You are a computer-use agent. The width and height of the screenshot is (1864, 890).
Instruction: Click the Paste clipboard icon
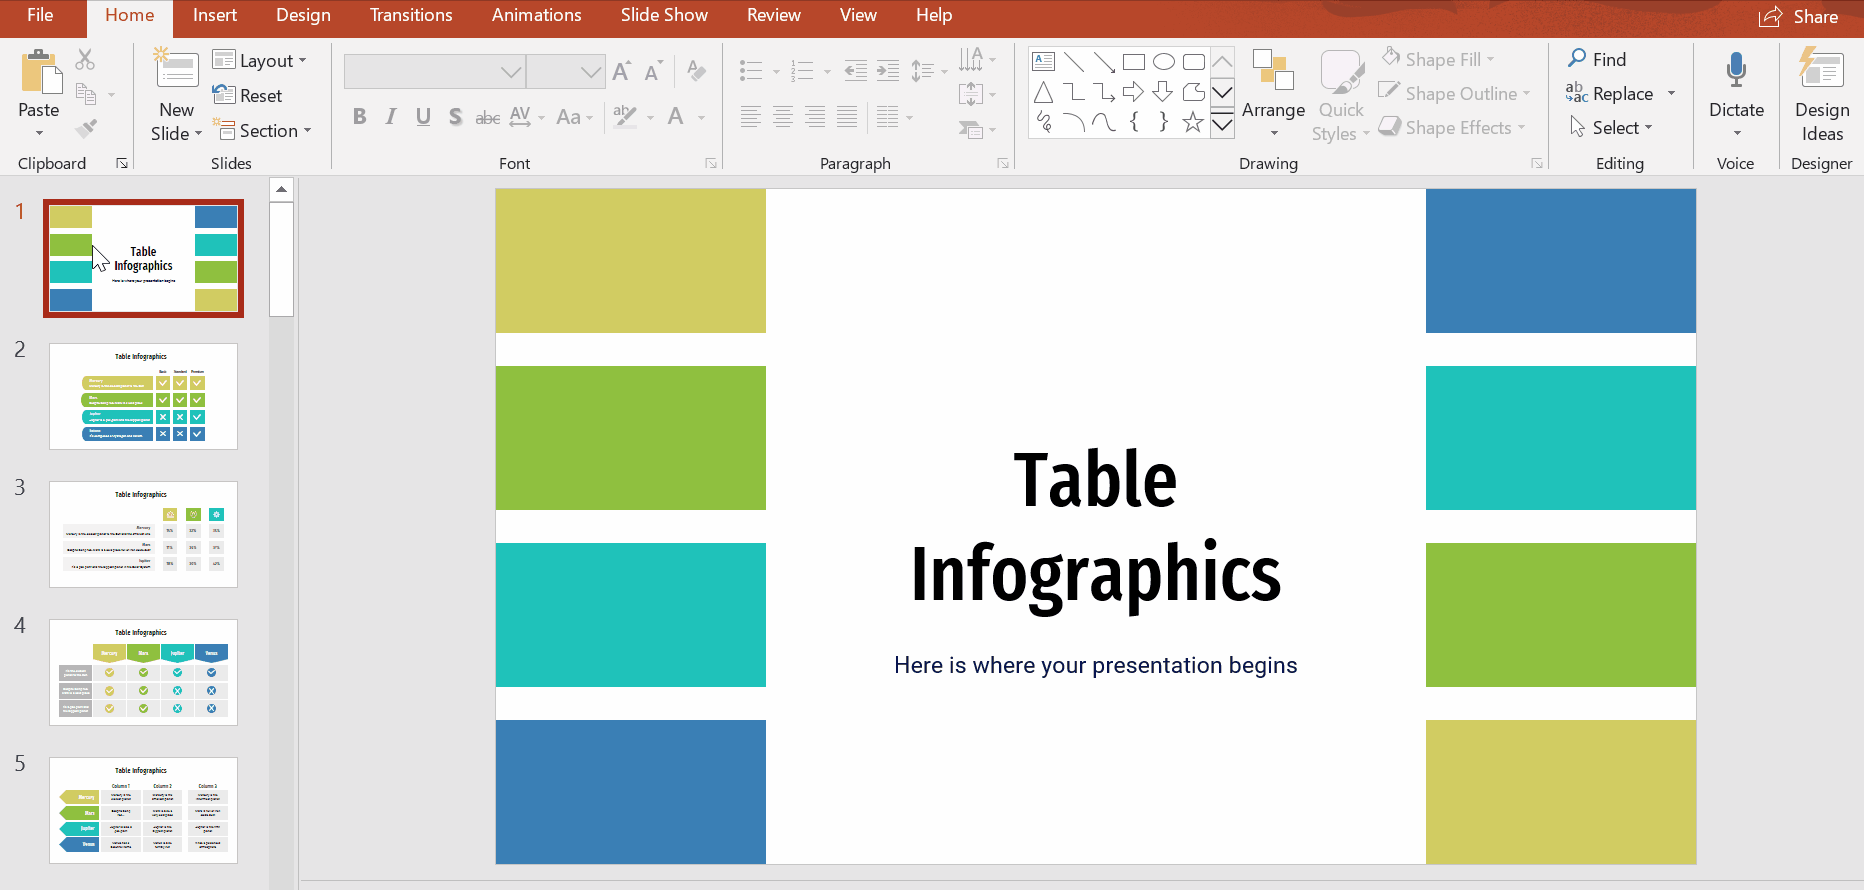[39, 74]
